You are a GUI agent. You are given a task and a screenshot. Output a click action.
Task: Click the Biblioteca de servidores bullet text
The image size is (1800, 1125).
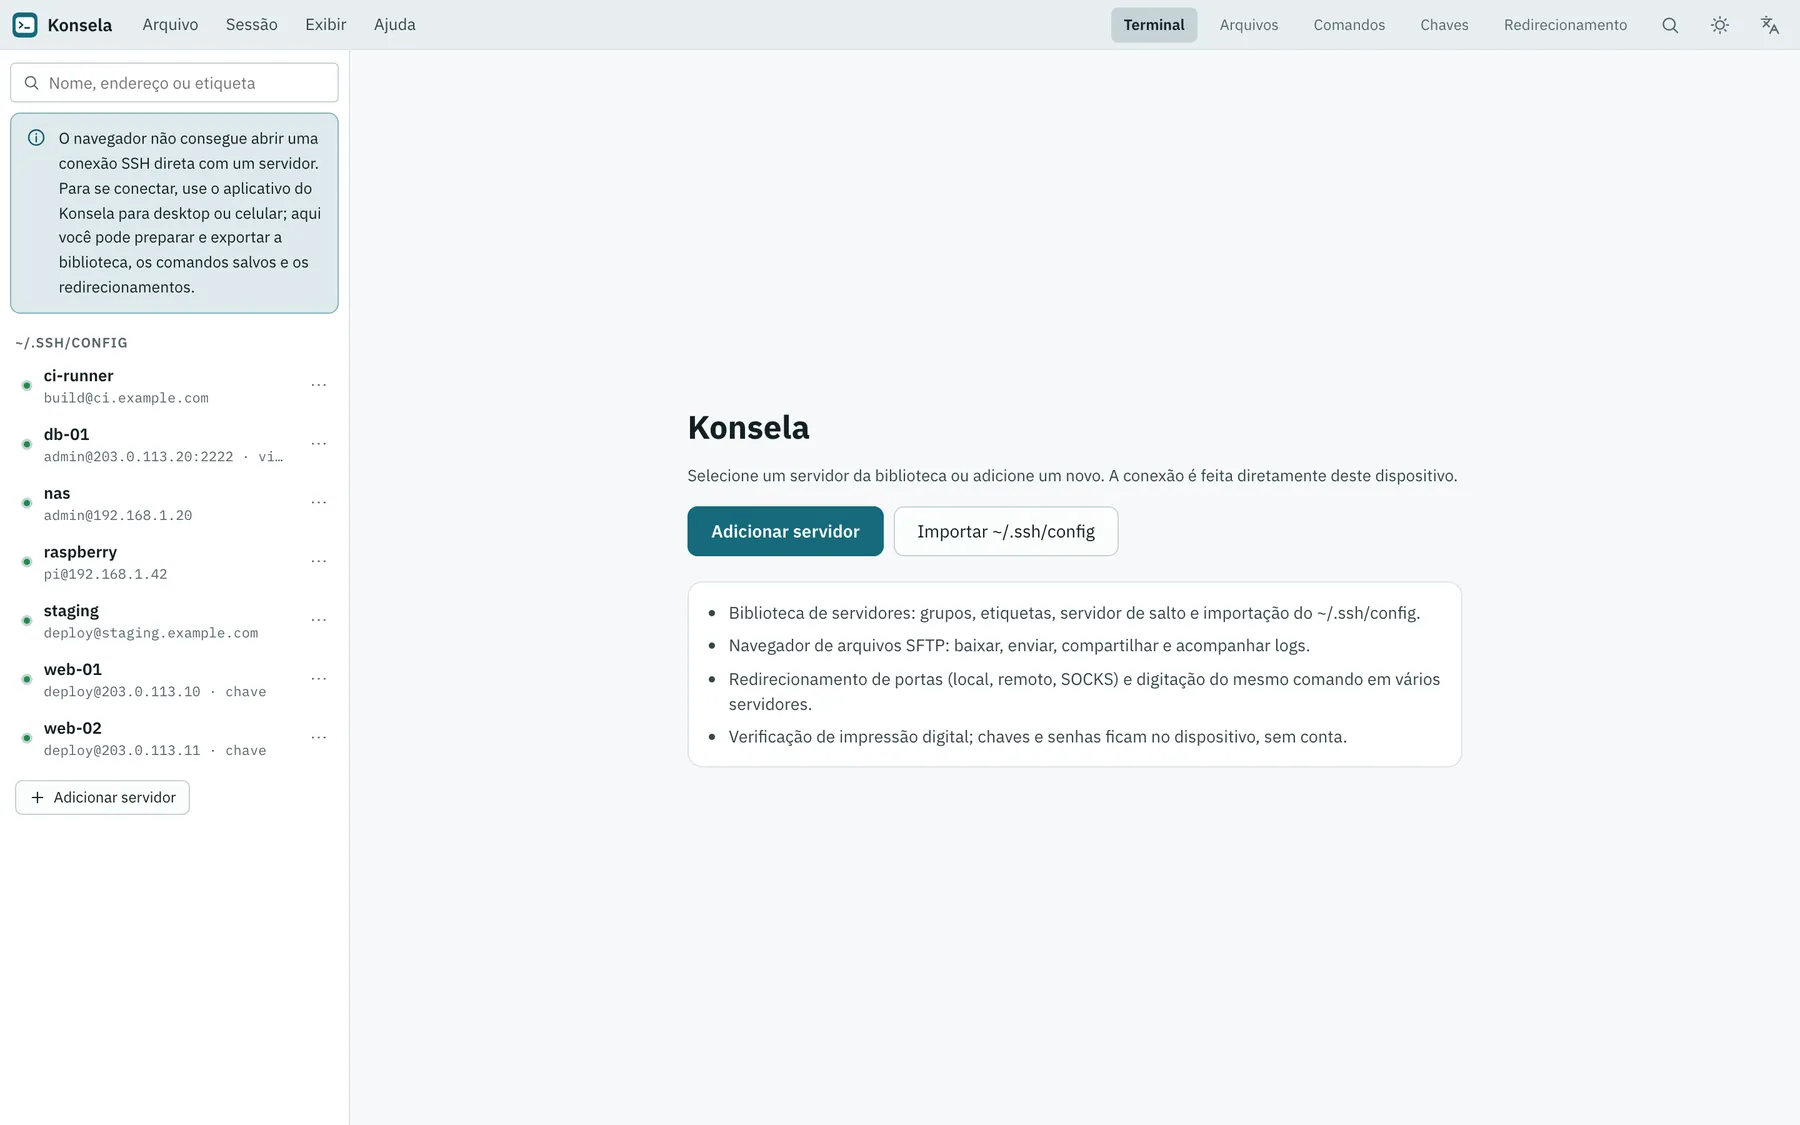(x=1074, y=613)
